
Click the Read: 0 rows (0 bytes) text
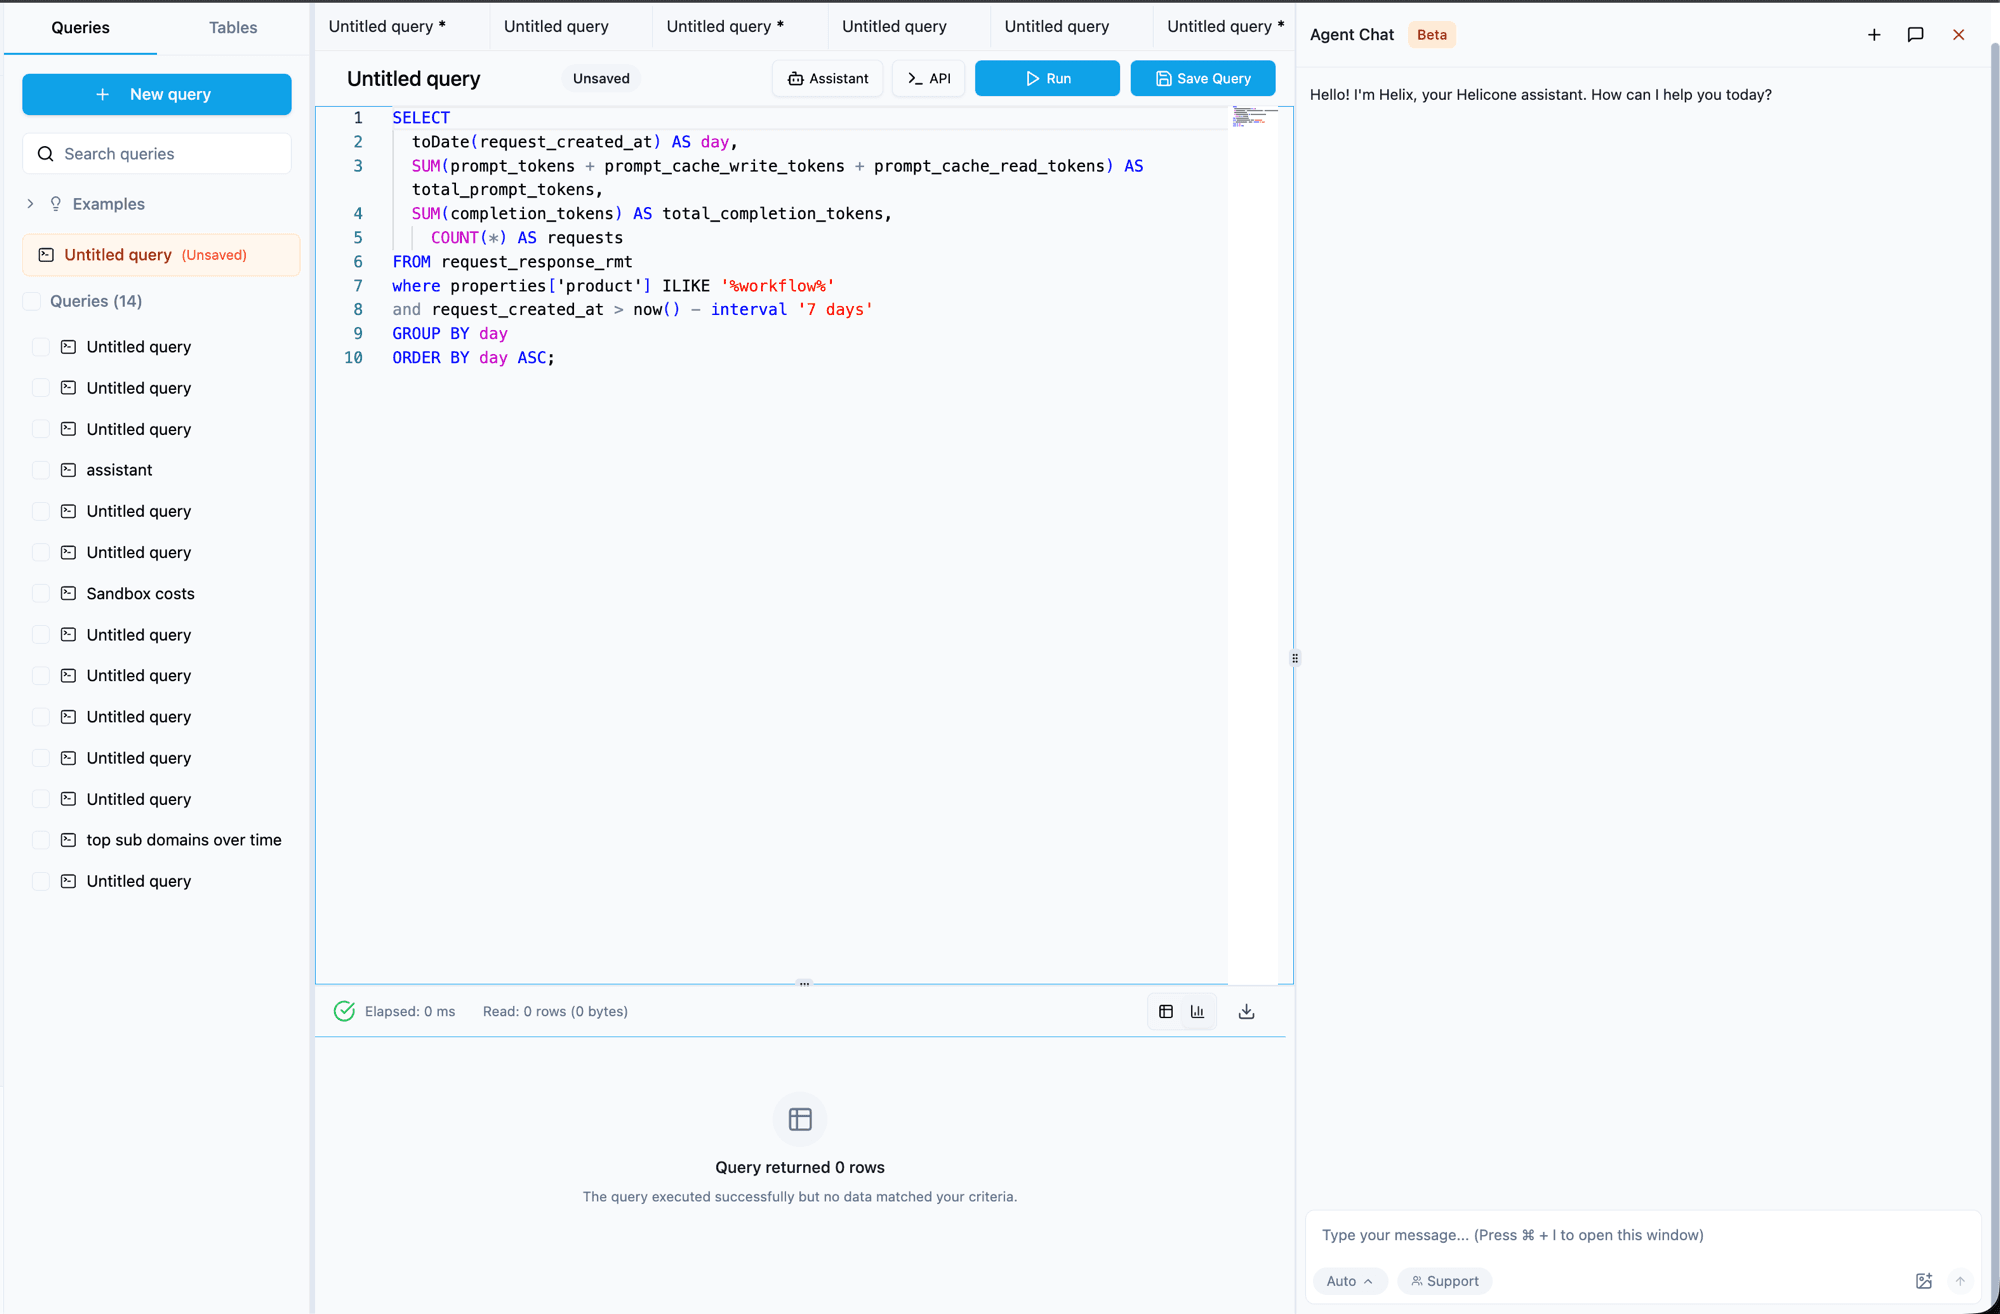[x=555, y=1011]
